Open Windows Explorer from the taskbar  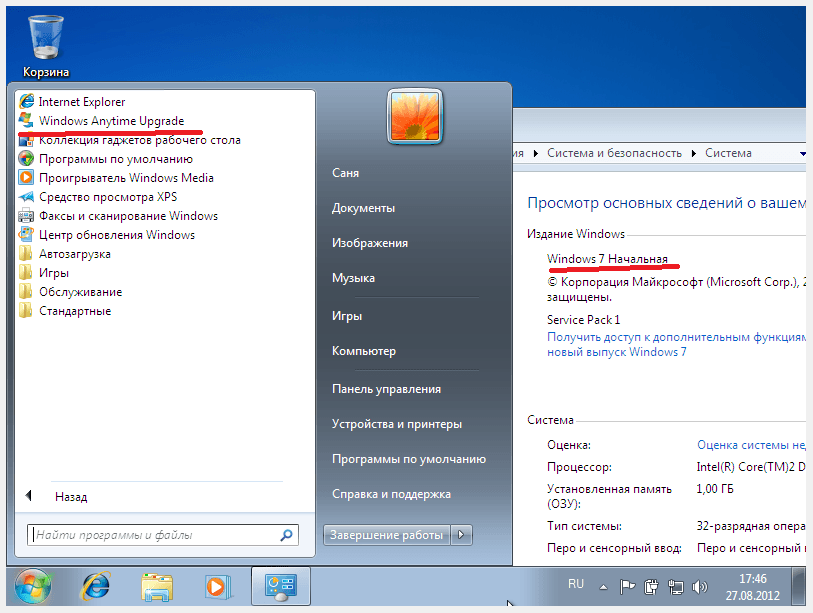tap(157, 587)
